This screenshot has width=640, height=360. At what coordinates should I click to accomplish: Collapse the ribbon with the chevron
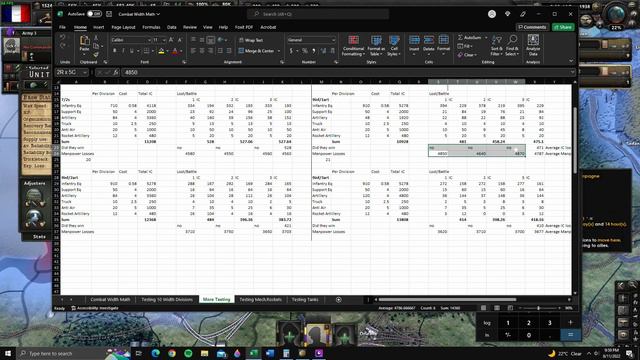click(571, 61)
